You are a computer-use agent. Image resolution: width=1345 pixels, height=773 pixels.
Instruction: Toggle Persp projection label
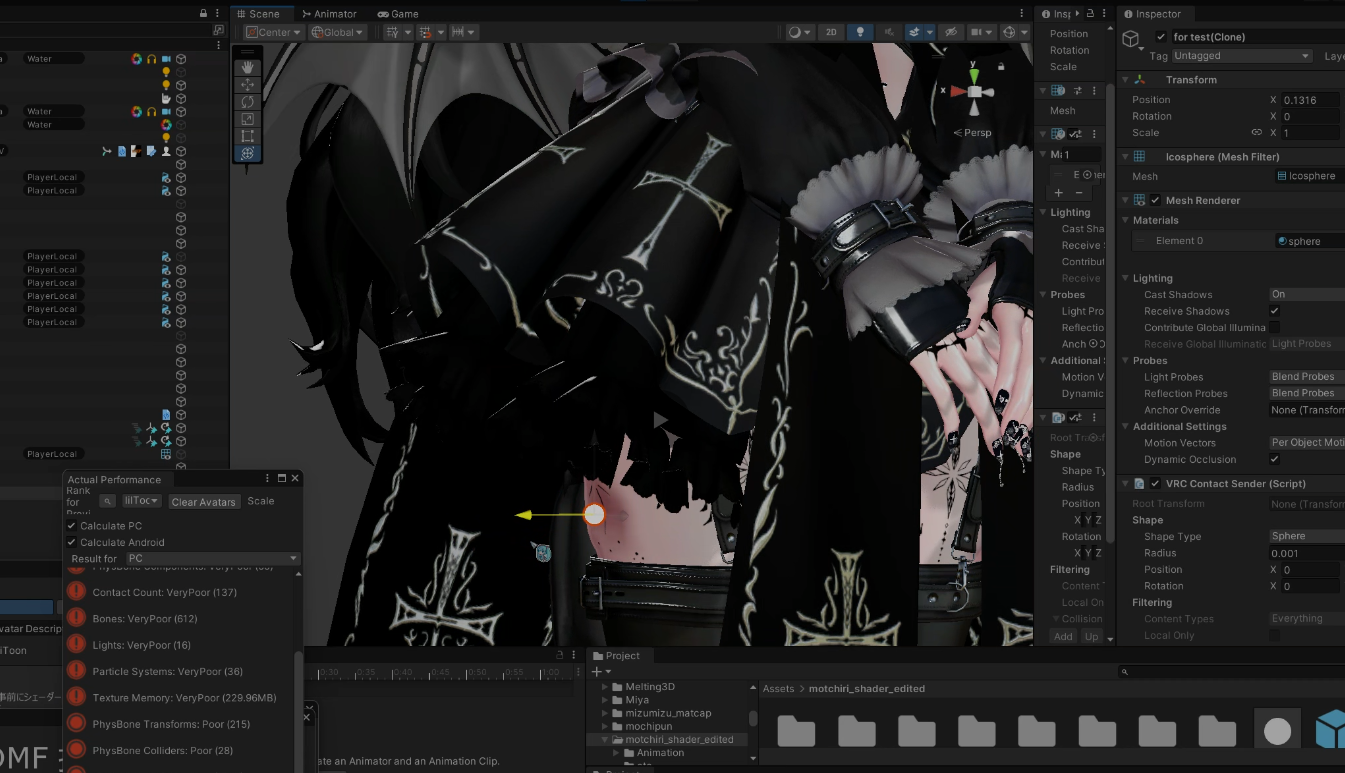click(x=973, y=132)
